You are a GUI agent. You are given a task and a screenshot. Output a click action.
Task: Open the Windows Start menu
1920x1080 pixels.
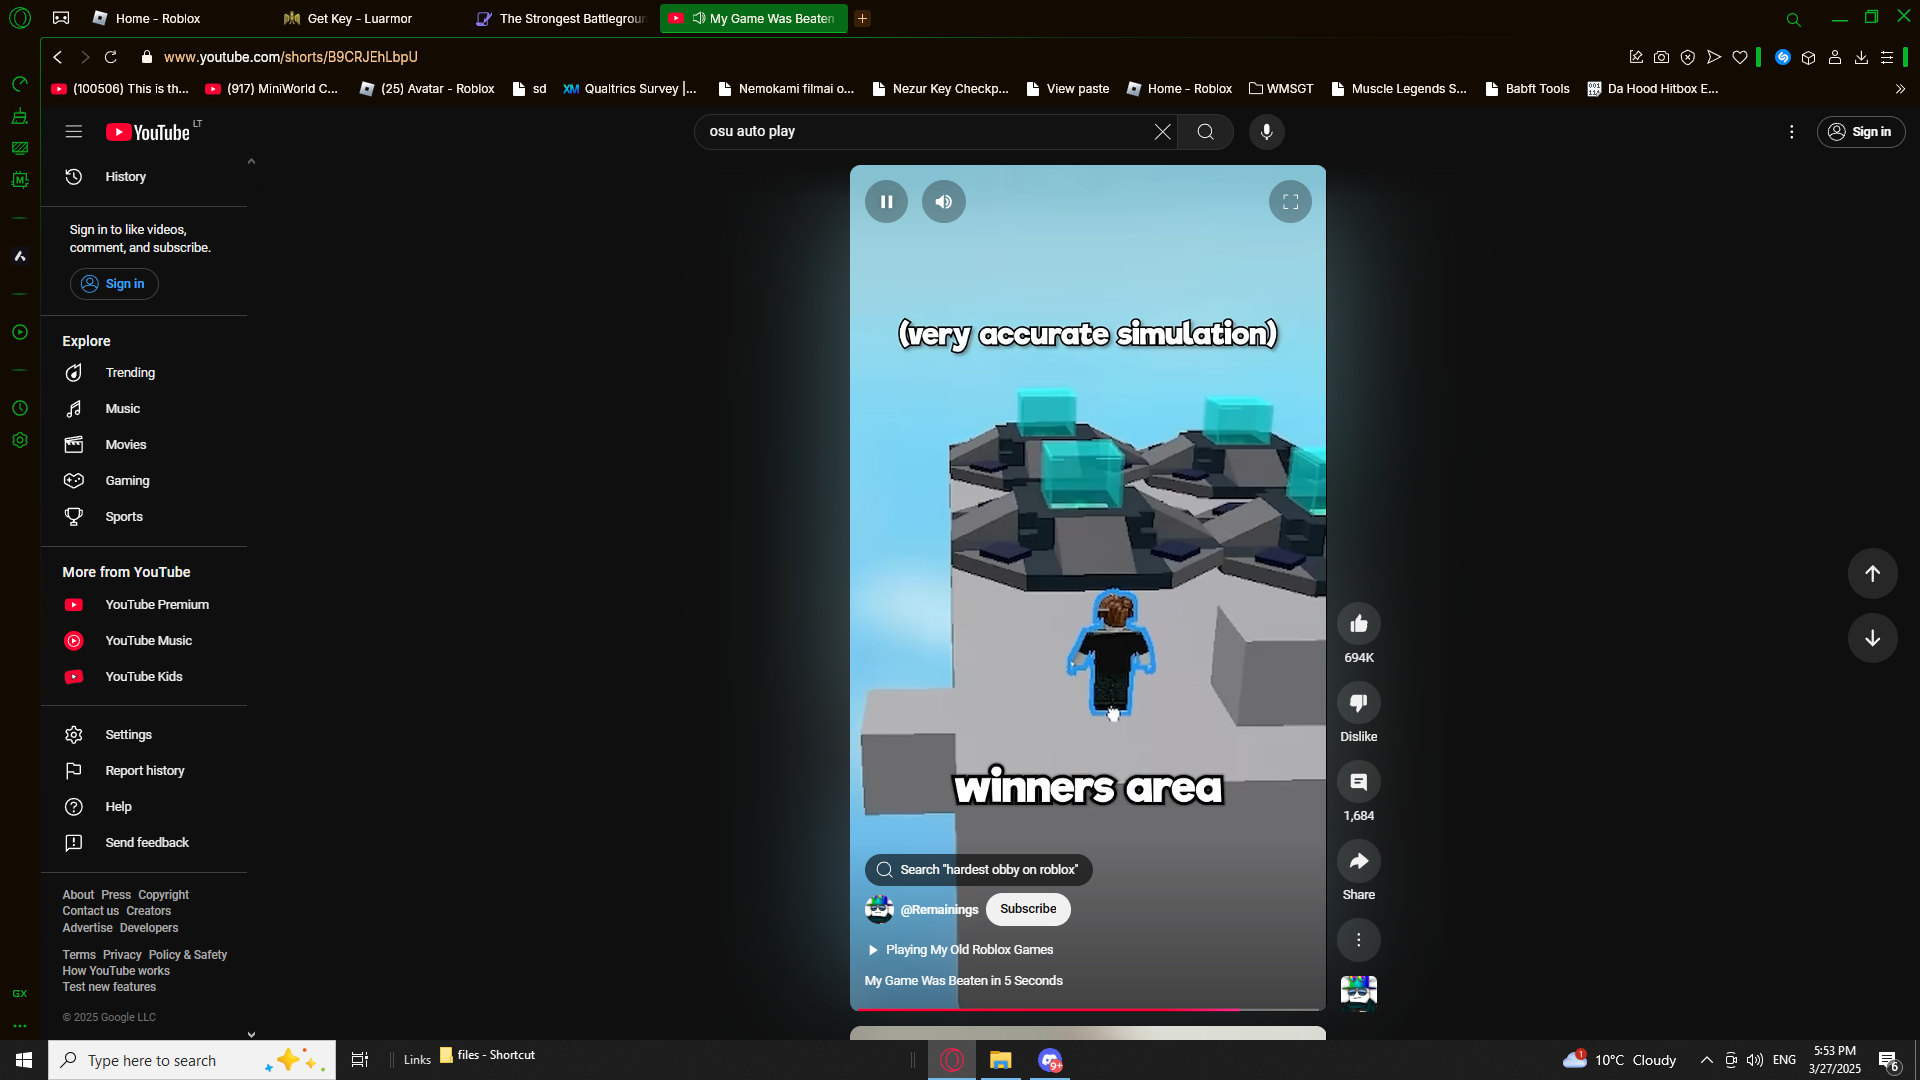(24, 1060)
